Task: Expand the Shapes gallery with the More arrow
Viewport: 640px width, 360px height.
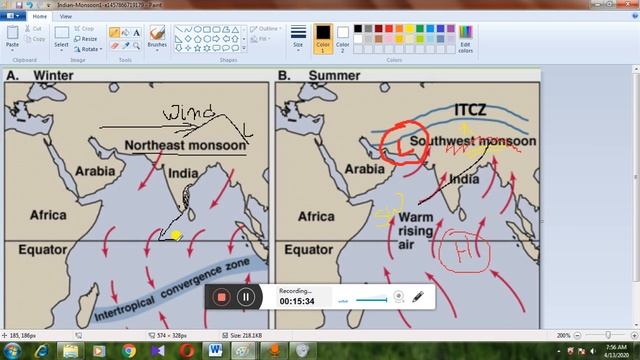Action: click(244, 48)
